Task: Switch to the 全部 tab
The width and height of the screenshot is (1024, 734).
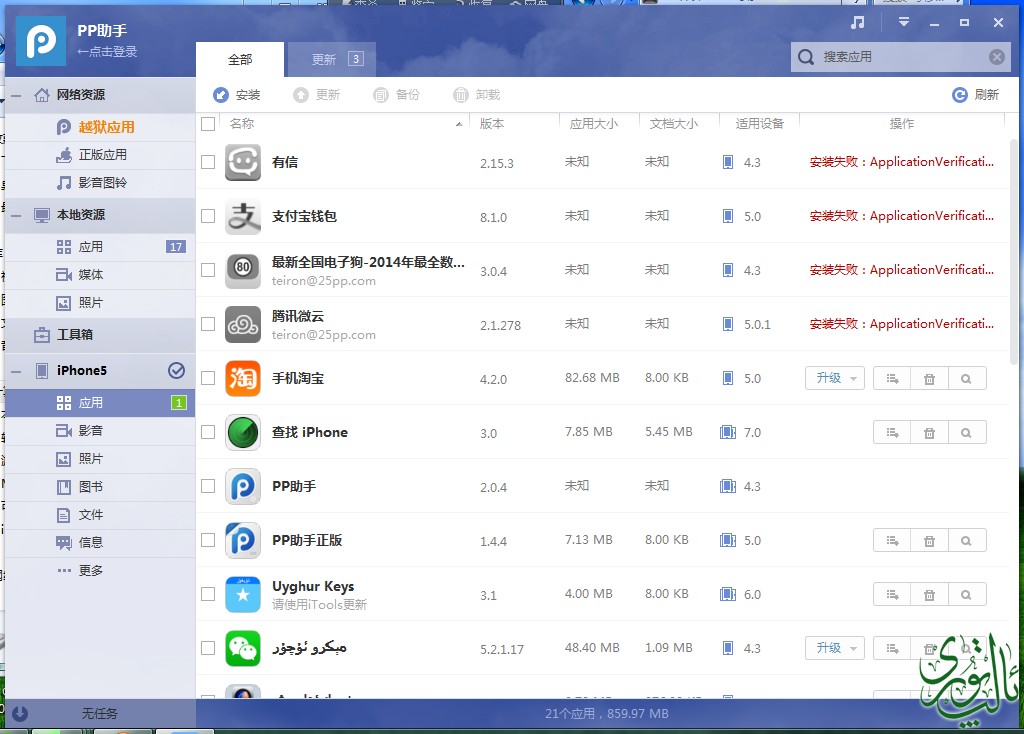Action: click(240, 59)
